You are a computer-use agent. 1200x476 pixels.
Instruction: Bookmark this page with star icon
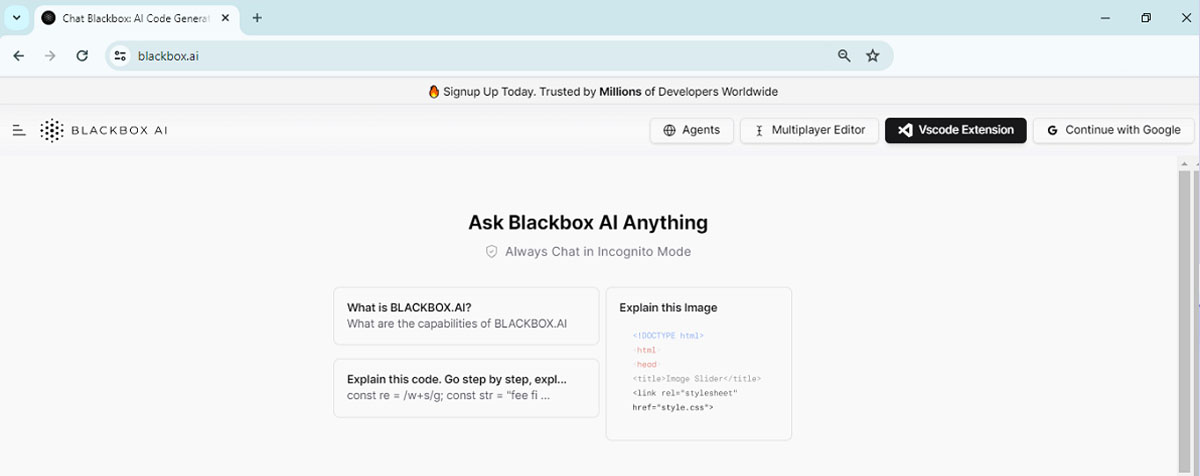(x=872, y=56)
